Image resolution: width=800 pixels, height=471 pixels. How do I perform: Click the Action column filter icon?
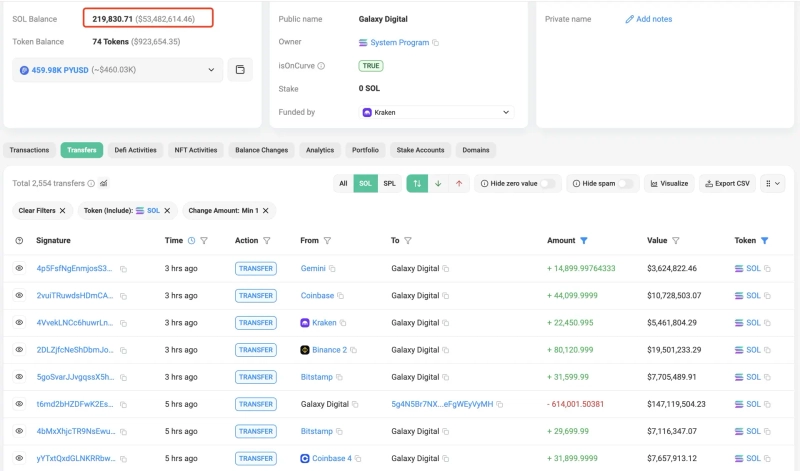[267, 241]
